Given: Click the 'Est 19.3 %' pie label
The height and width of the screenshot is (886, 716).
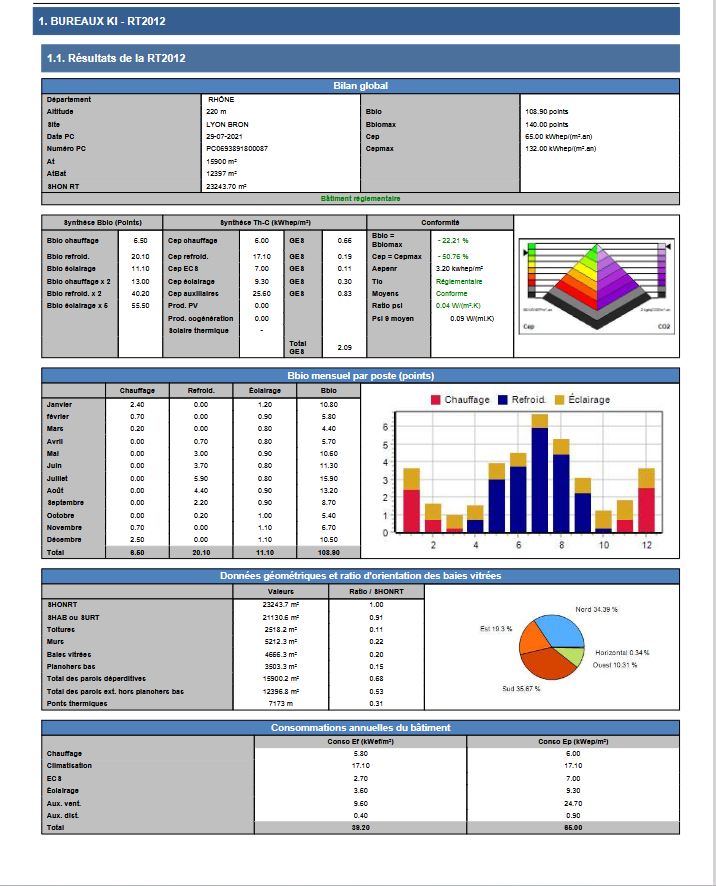Looking at the screenshot, I should 496,629.
